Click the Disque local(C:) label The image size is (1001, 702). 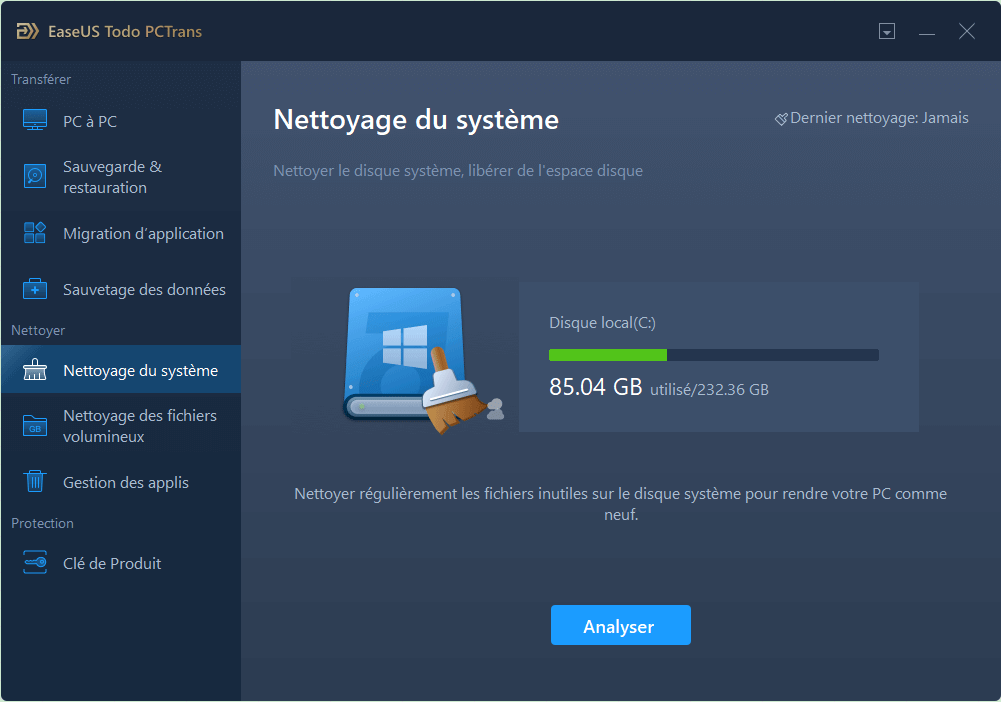pyautogui.click(x=602, y=323)
